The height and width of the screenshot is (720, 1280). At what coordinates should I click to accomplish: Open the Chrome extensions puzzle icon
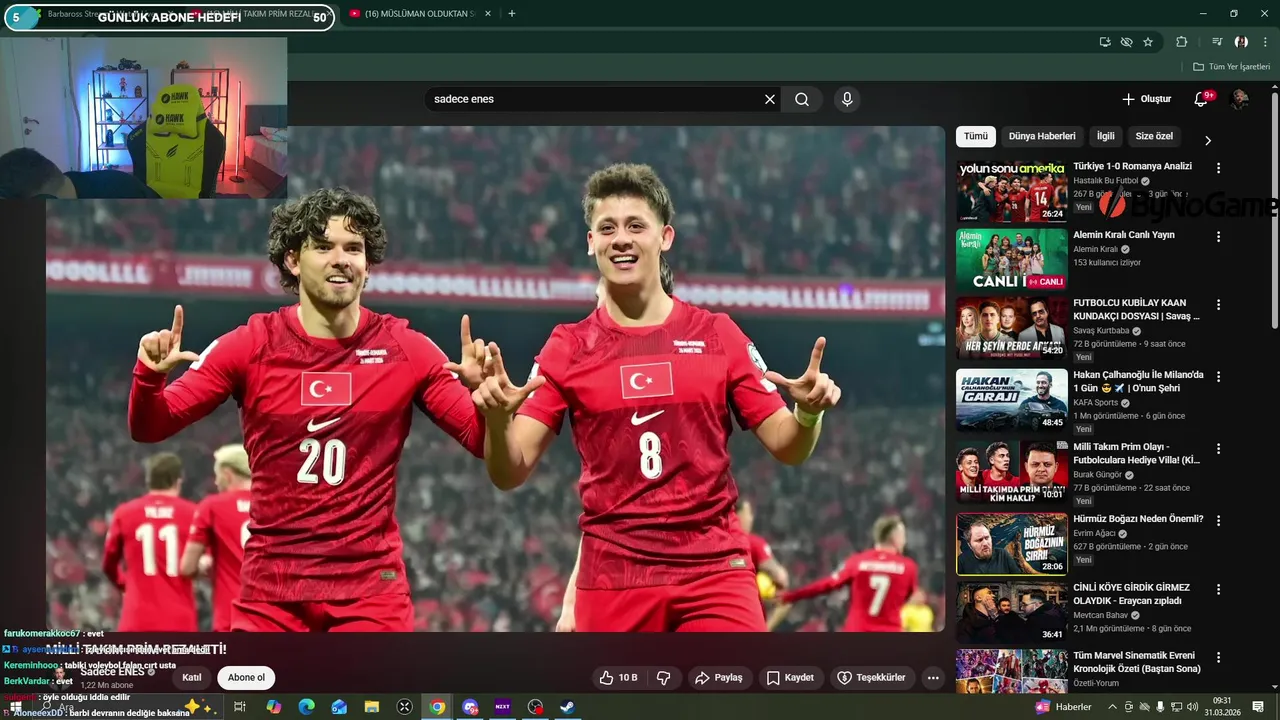[1181, 42]
